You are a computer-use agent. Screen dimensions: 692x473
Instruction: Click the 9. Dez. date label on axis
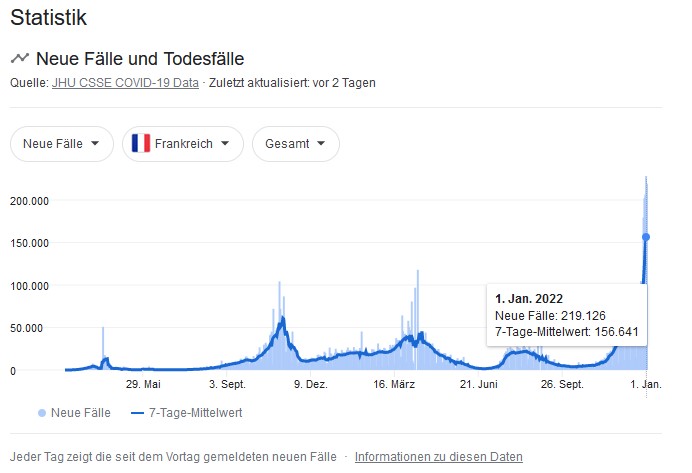click(x=311, y=384)
